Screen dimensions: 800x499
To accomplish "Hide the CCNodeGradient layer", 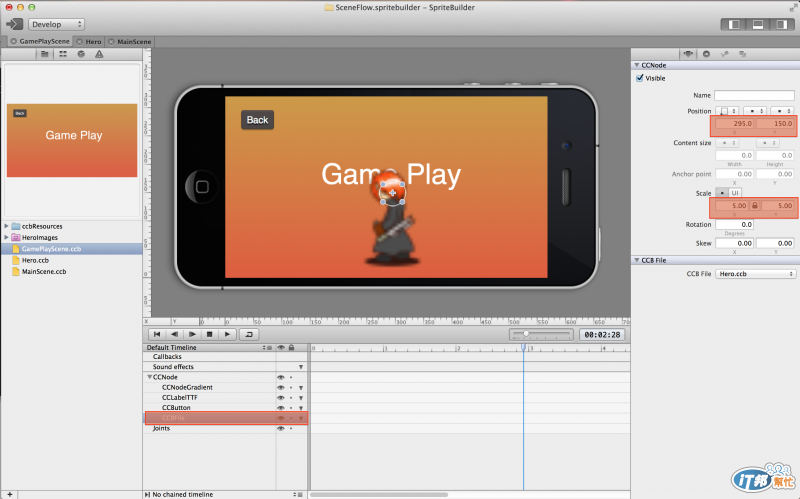I will 281,388.
